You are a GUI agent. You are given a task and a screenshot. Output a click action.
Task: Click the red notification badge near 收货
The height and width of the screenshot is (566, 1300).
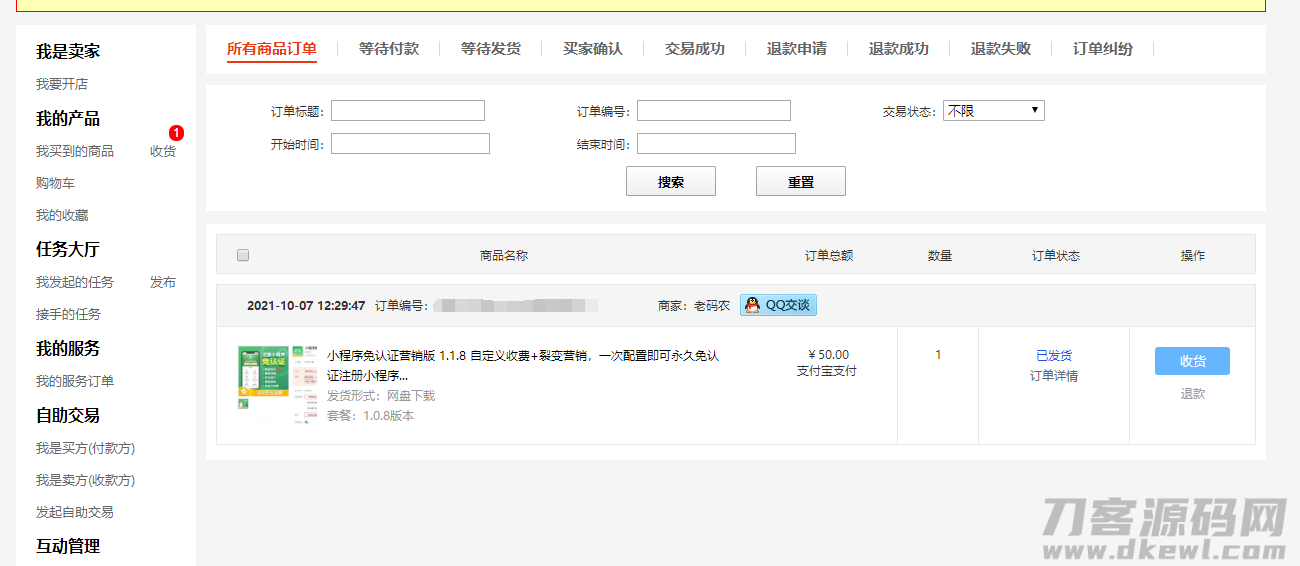(176, 133)
